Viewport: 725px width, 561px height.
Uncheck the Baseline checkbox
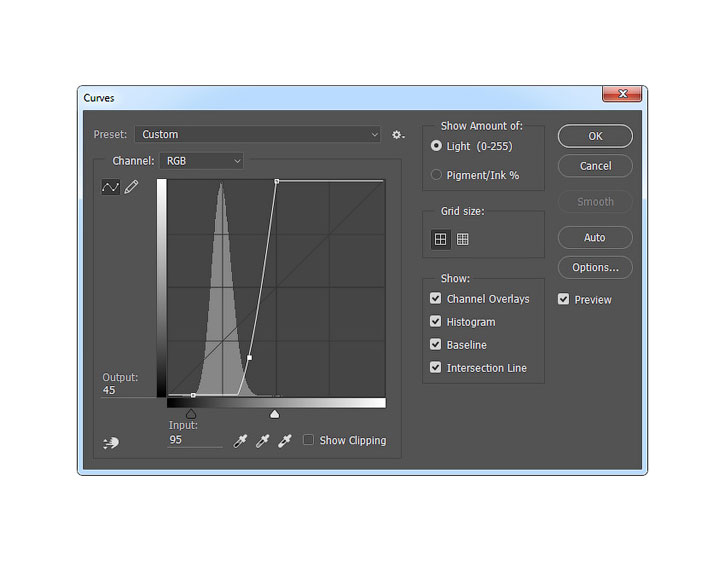point(436,345)
